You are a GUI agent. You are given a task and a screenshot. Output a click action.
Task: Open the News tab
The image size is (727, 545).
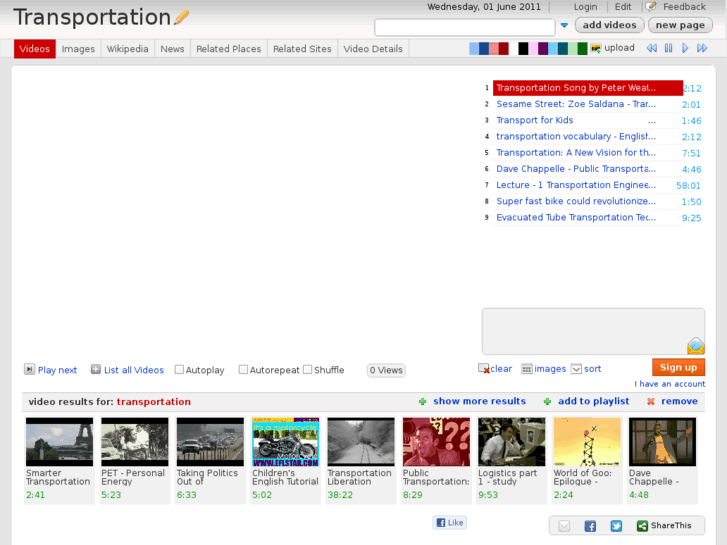point(172,49)
